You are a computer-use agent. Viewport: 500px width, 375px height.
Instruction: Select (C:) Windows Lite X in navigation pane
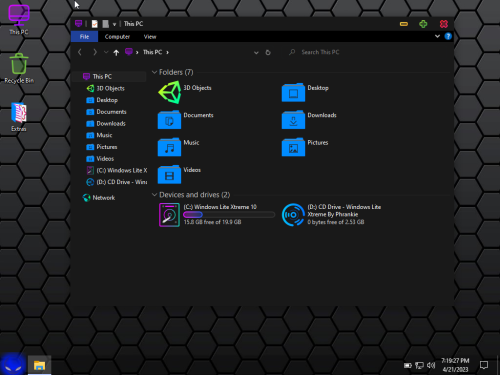coord(117,170)
